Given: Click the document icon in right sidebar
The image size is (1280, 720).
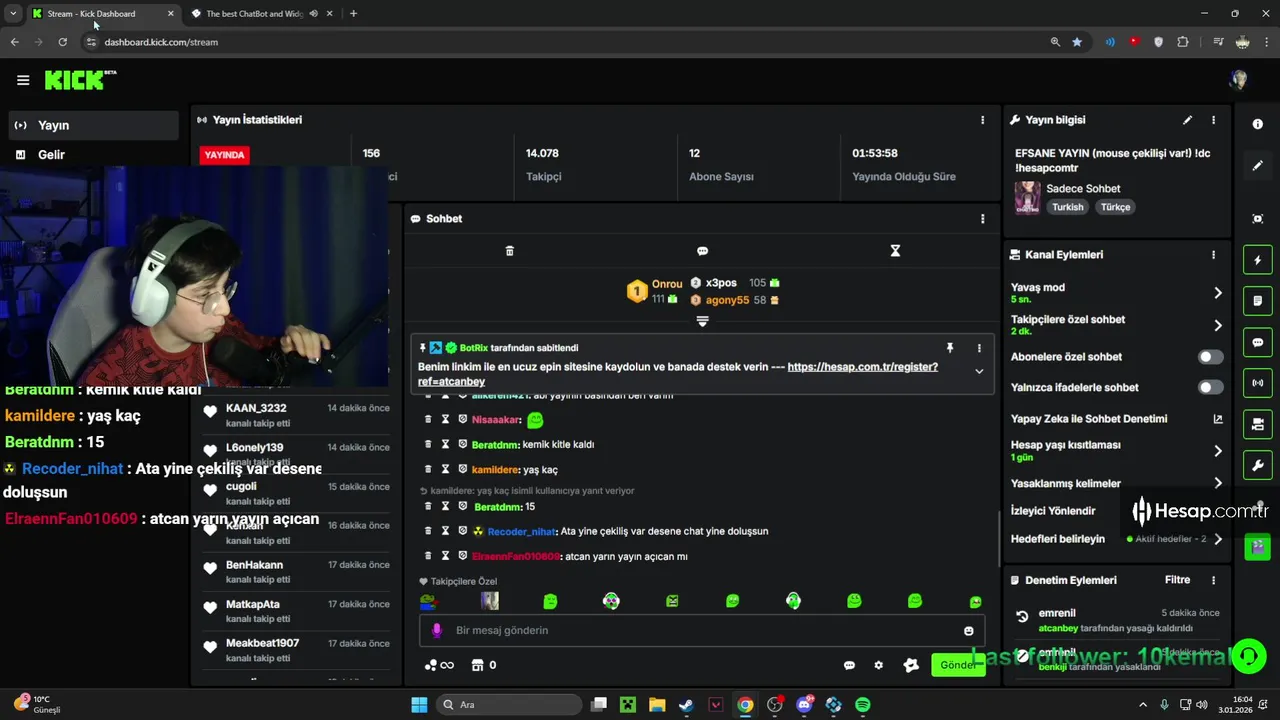Looking at the screenshot, I should (x=1258, y=301).
